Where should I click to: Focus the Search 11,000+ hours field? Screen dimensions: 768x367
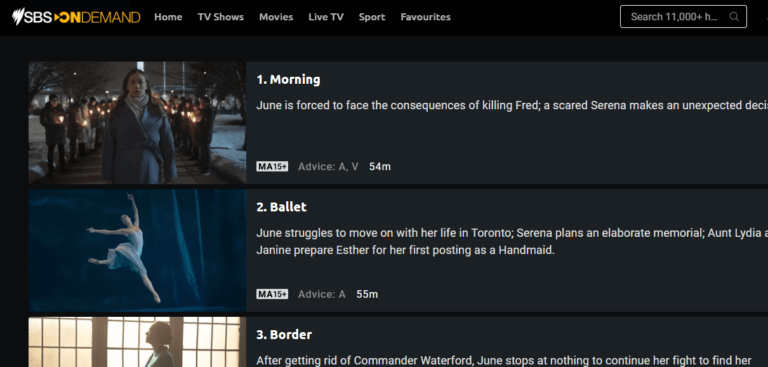(x=683, y=17)
